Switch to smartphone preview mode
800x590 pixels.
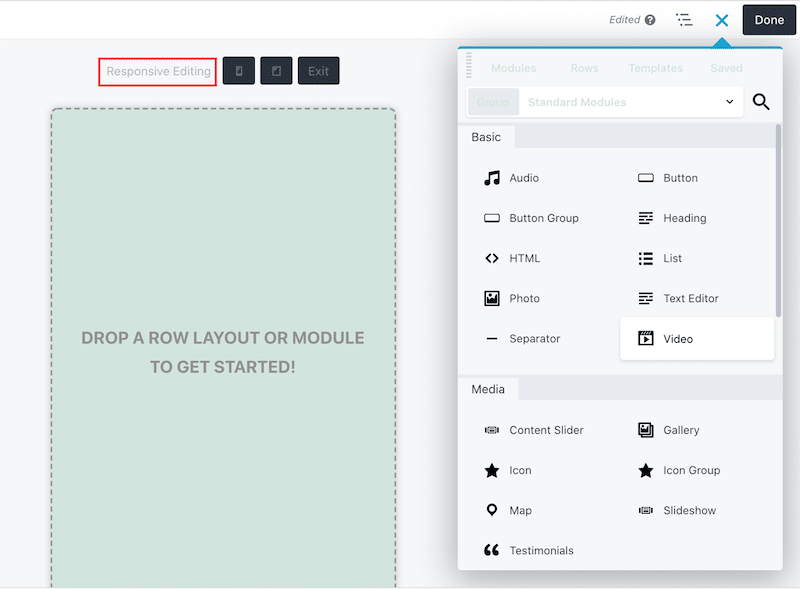(x=239, y=70)
